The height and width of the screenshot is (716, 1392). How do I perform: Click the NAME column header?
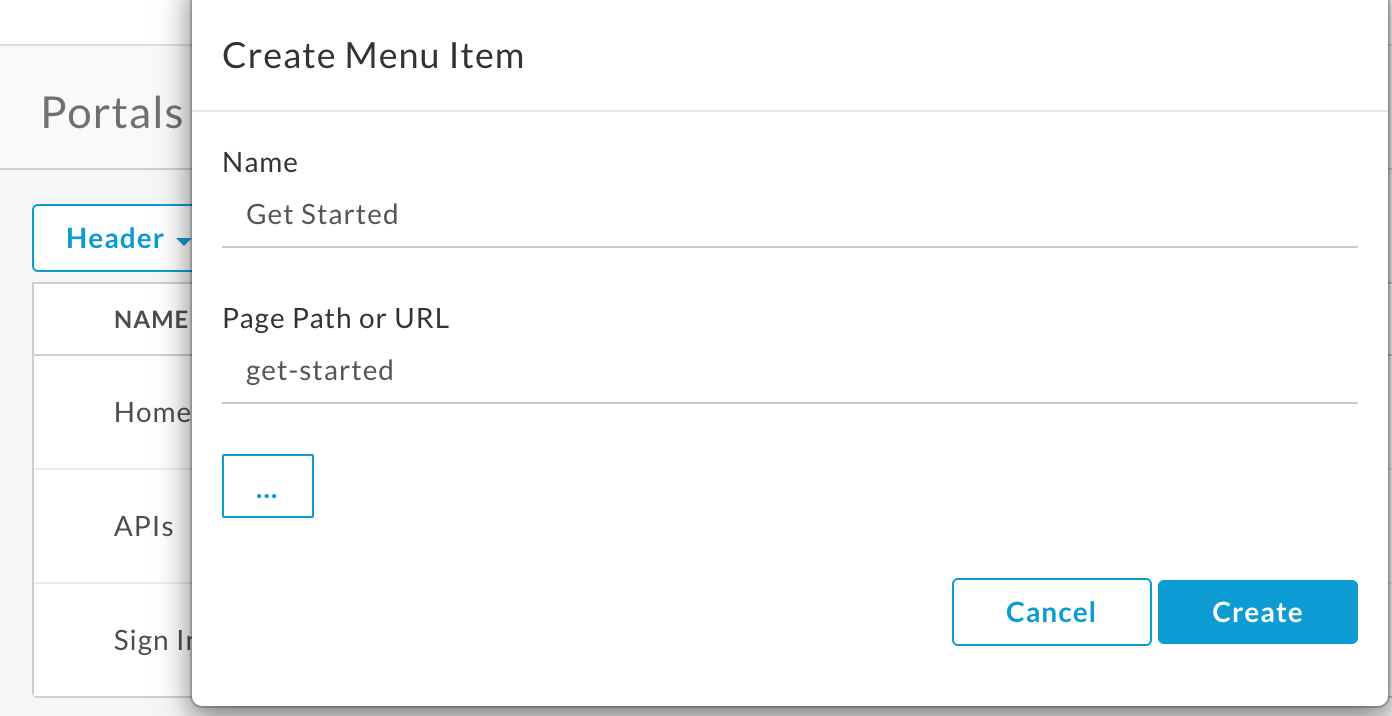pos(150,318)
